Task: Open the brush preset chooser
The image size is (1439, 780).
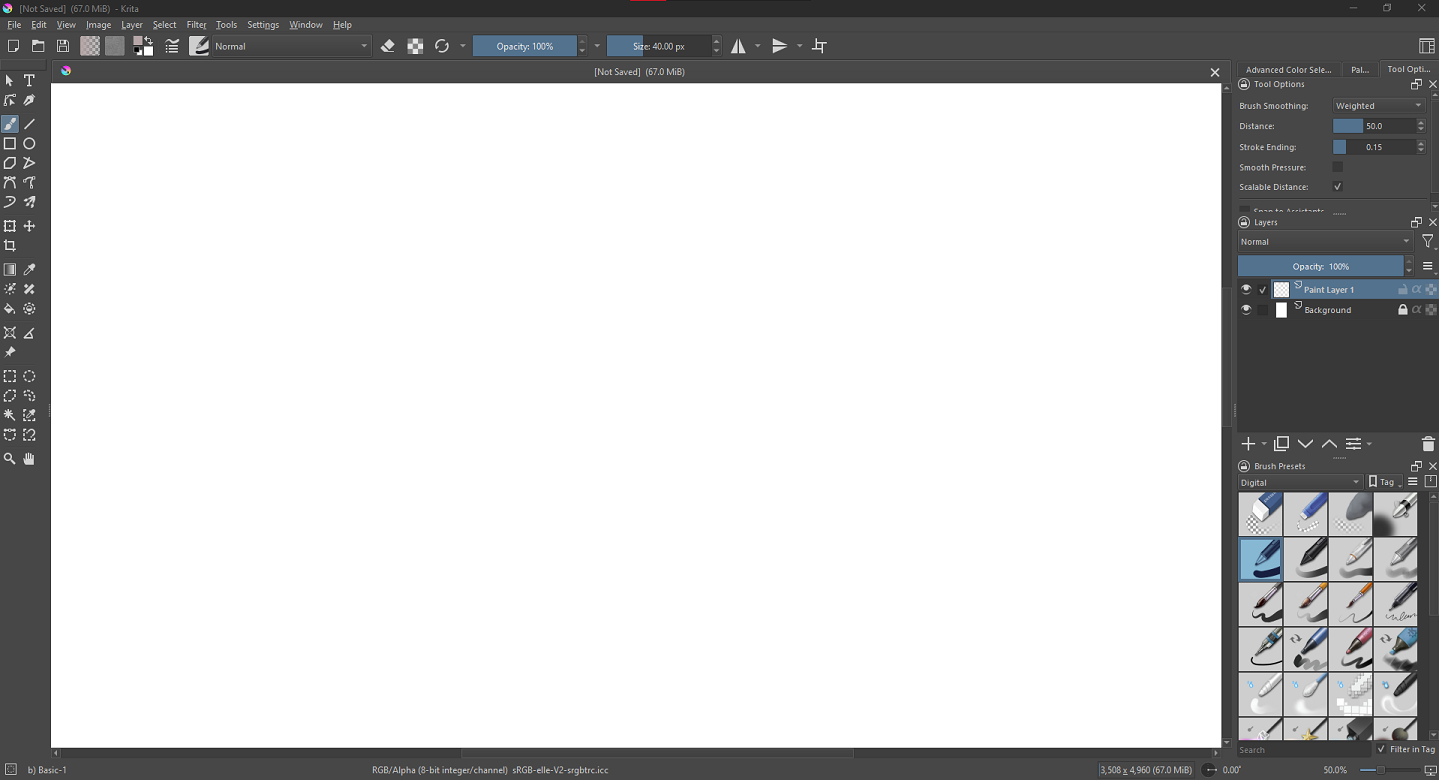Action: (x=199, y=46)
